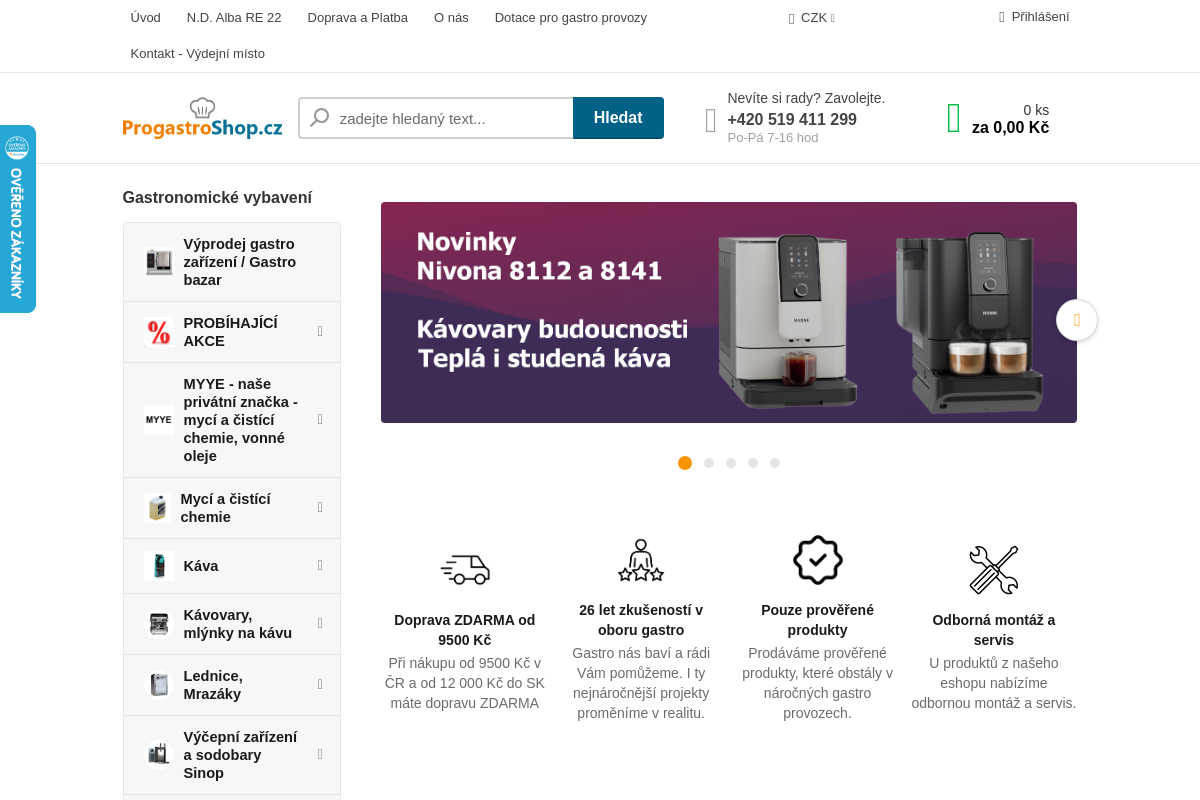Viewport: 1200px width, 800px height.
Task: Click the red percent icon for PROBÍHAJÍCÍ AKCE
Action: [159, 332]
